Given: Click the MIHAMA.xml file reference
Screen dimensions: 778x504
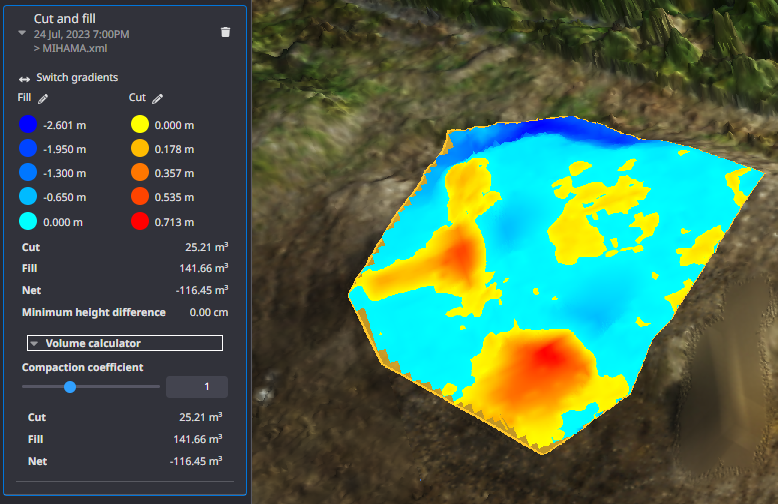Looking at the screenshot, I should tap(74, 48).
